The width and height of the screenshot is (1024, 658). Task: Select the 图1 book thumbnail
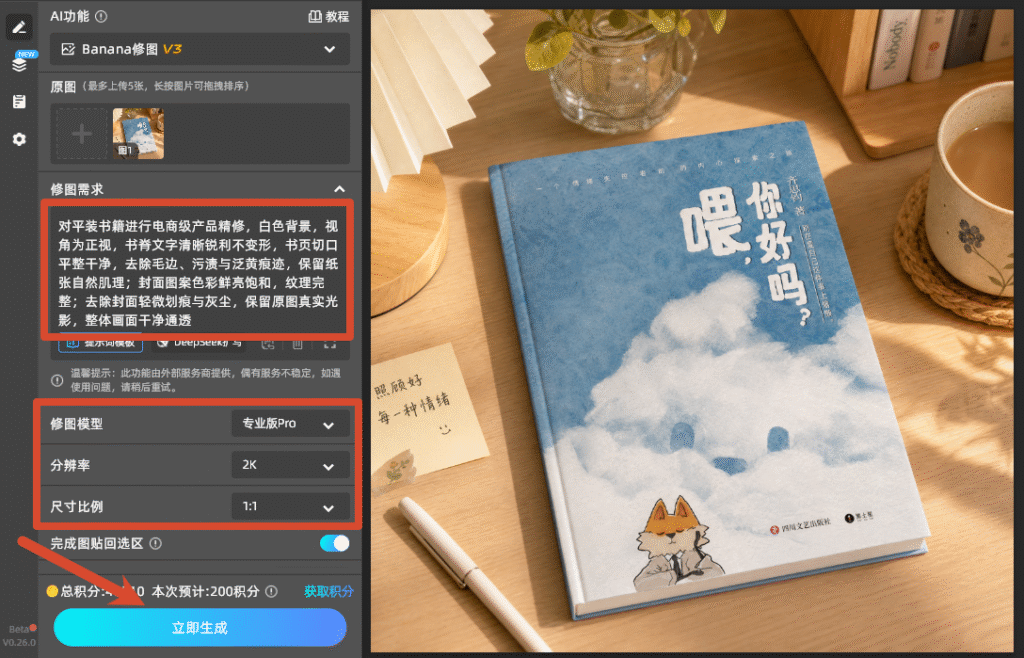[x=138, y=134]
